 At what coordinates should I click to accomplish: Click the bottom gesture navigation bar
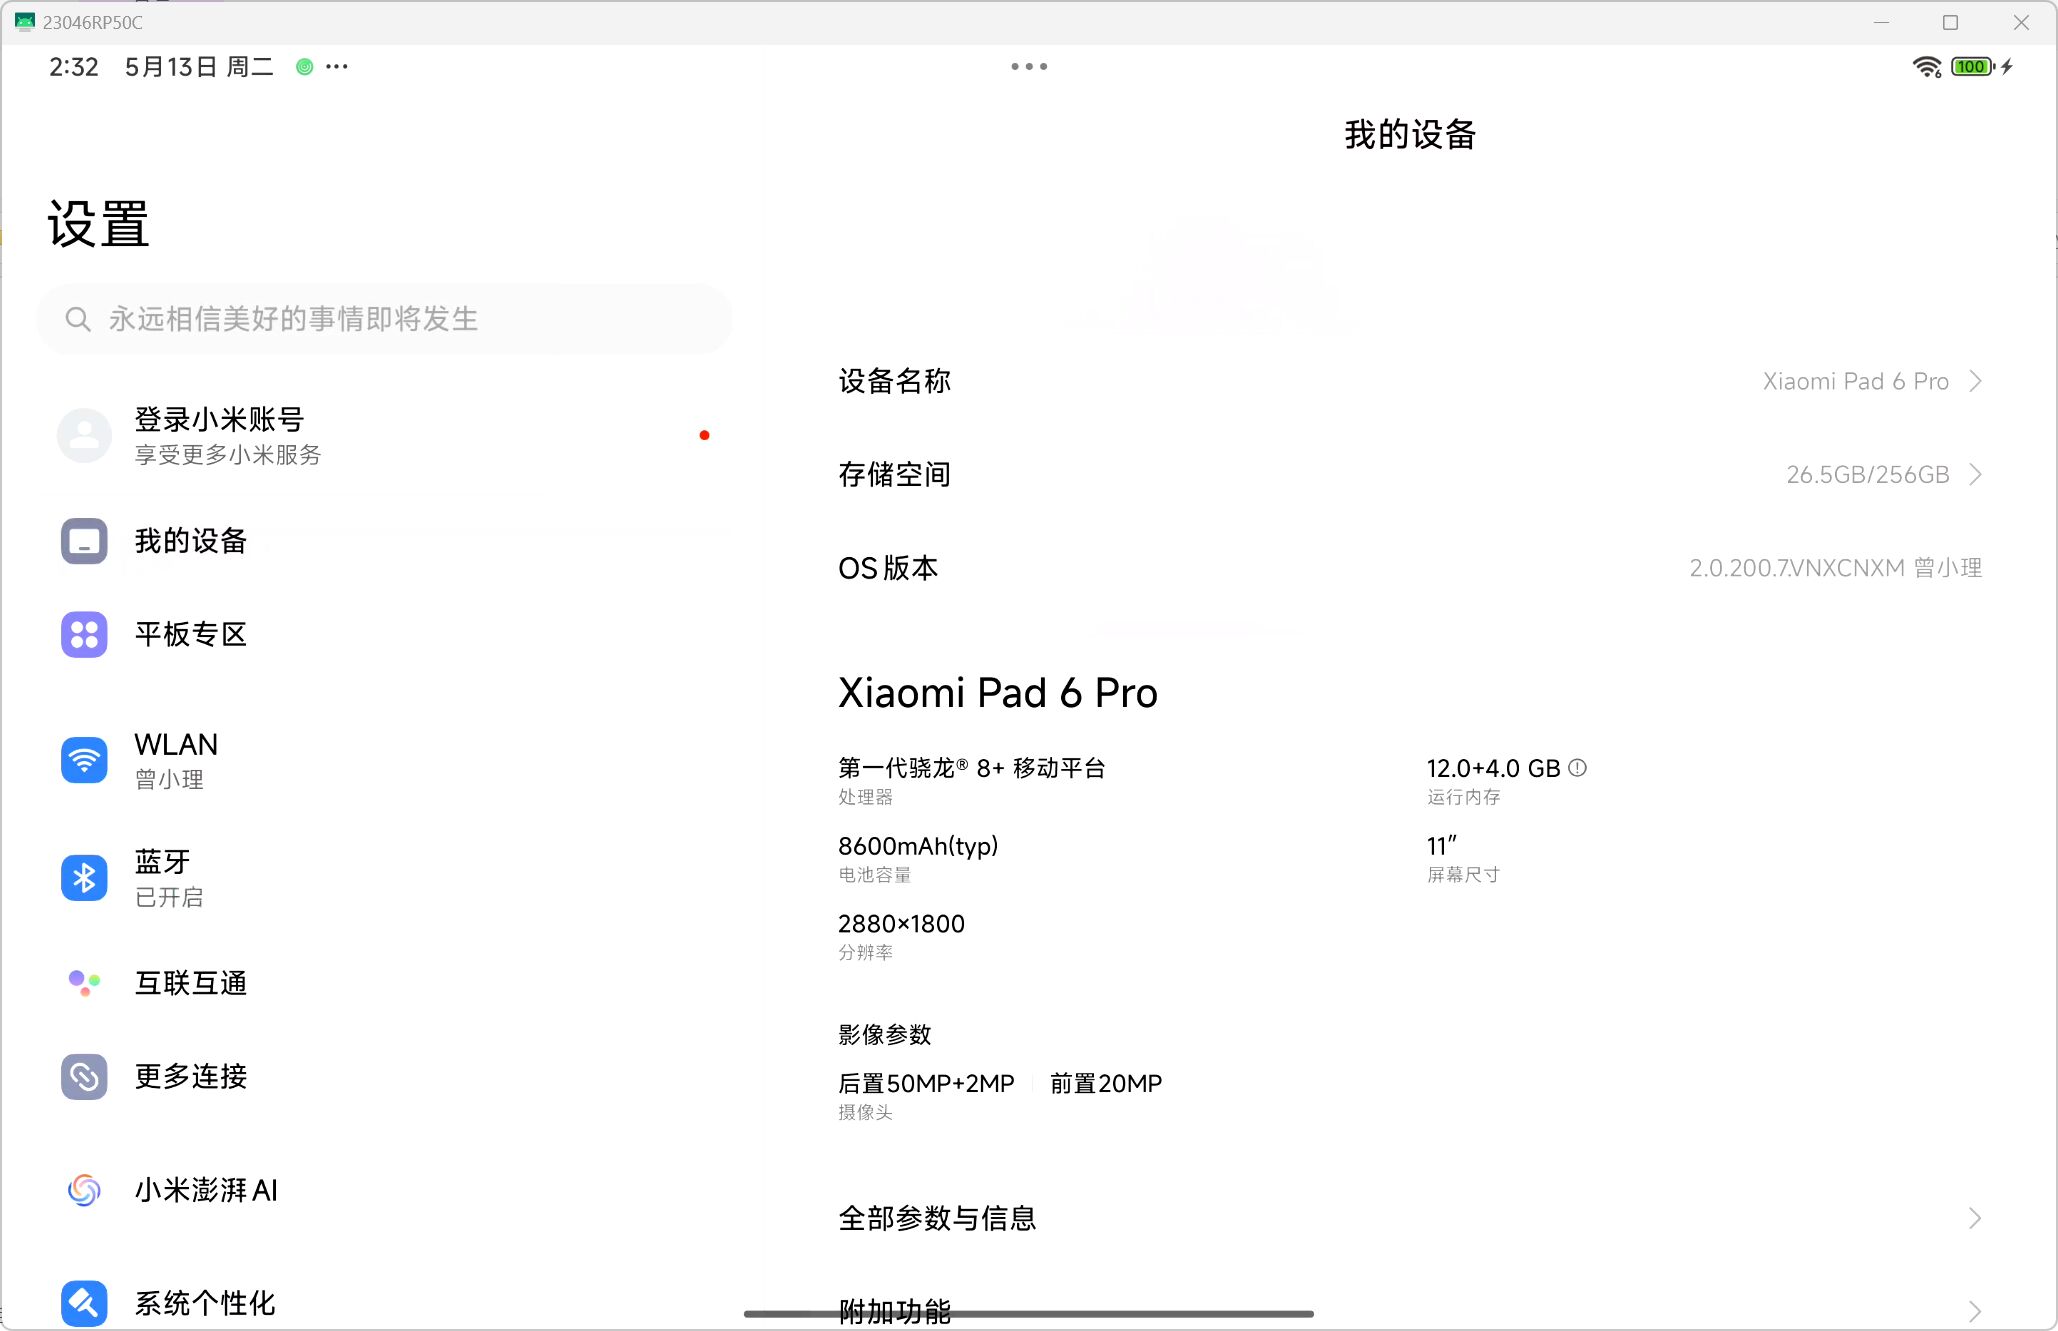click(x=1029, y=1314)
